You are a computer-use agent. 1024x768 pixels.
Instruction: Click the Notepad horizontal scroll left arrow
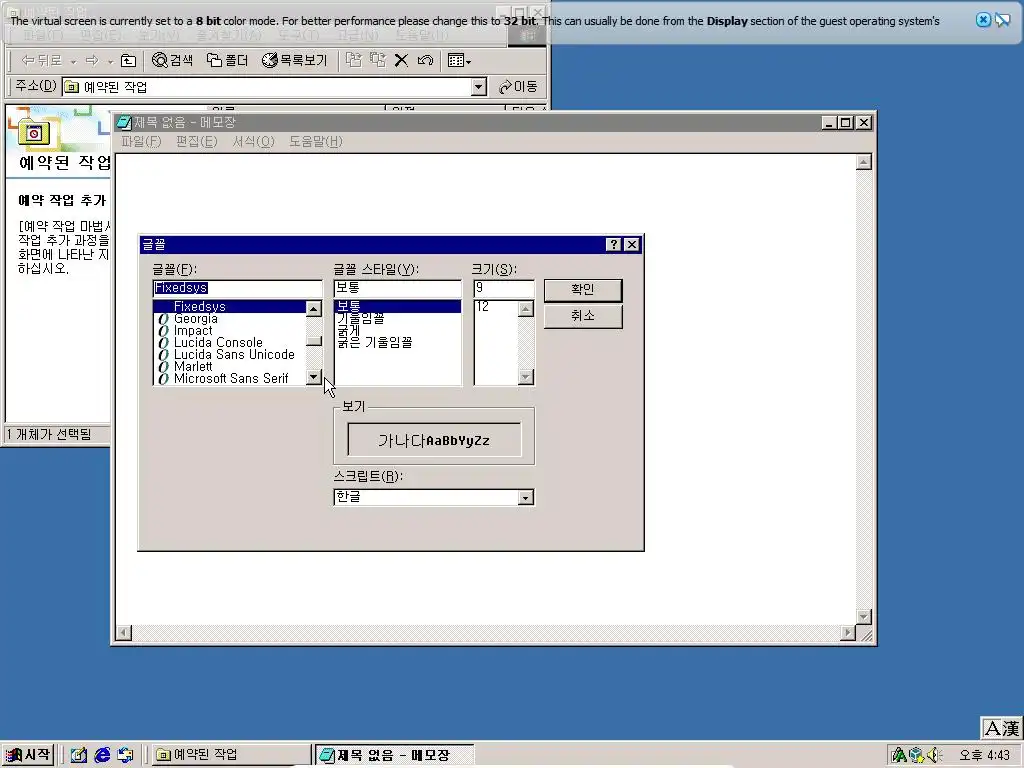coord(123,633)
